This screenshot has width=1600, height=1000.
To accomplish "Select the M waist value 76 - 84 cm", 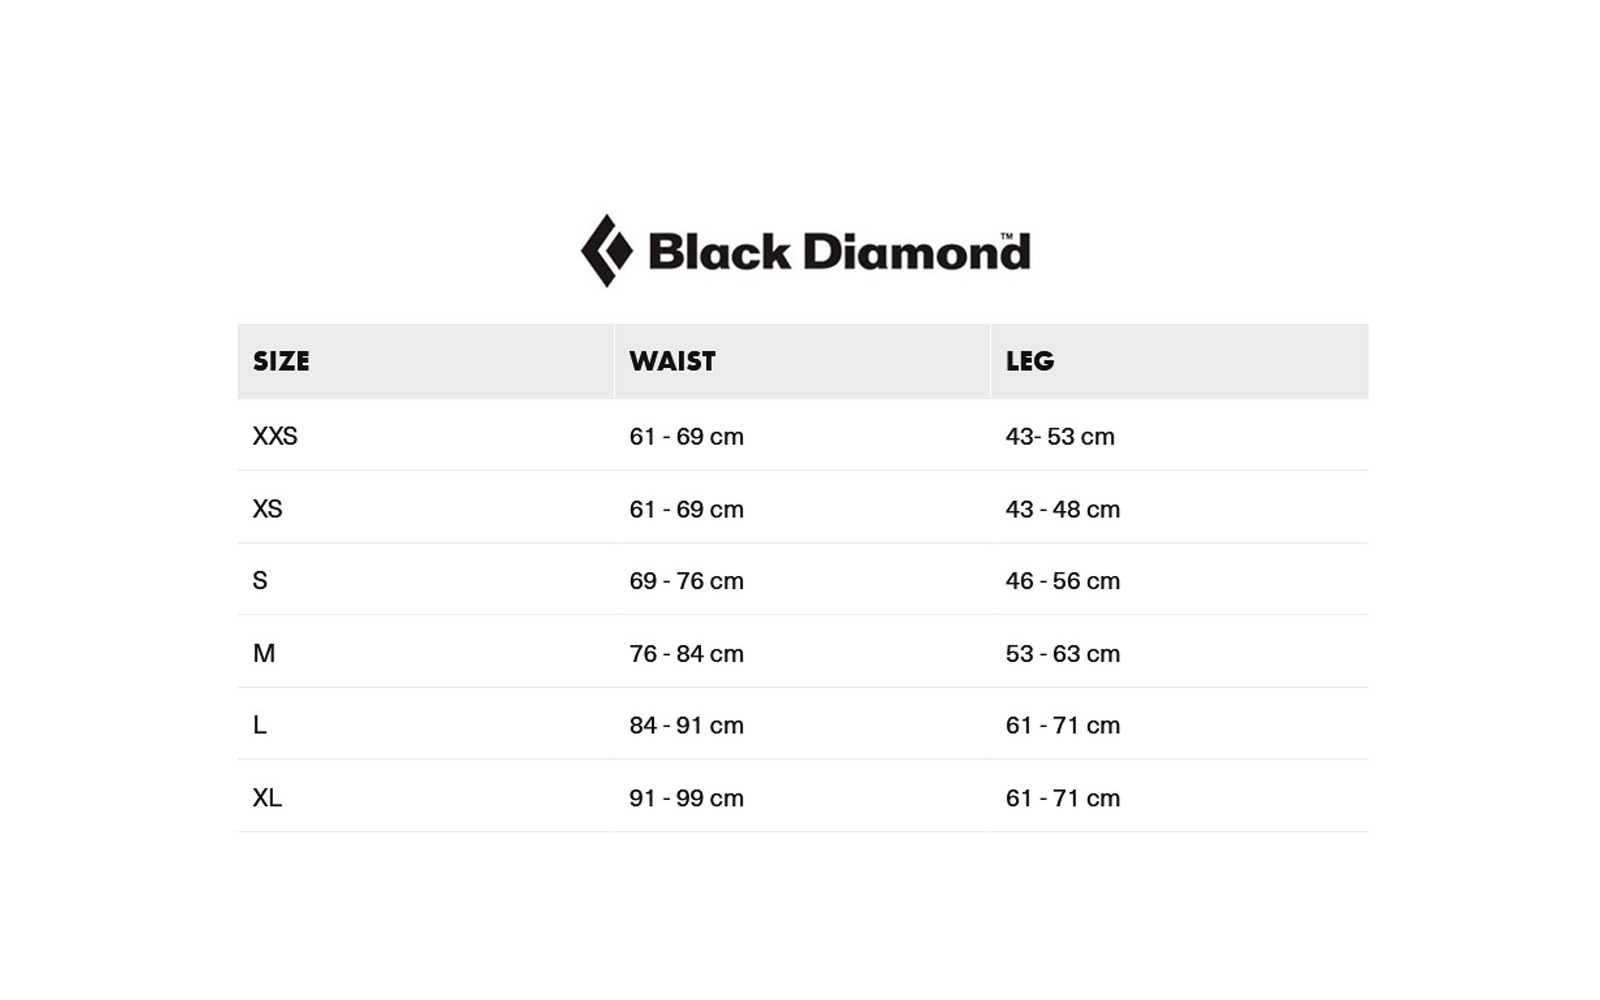I will [x=686, y=654].
